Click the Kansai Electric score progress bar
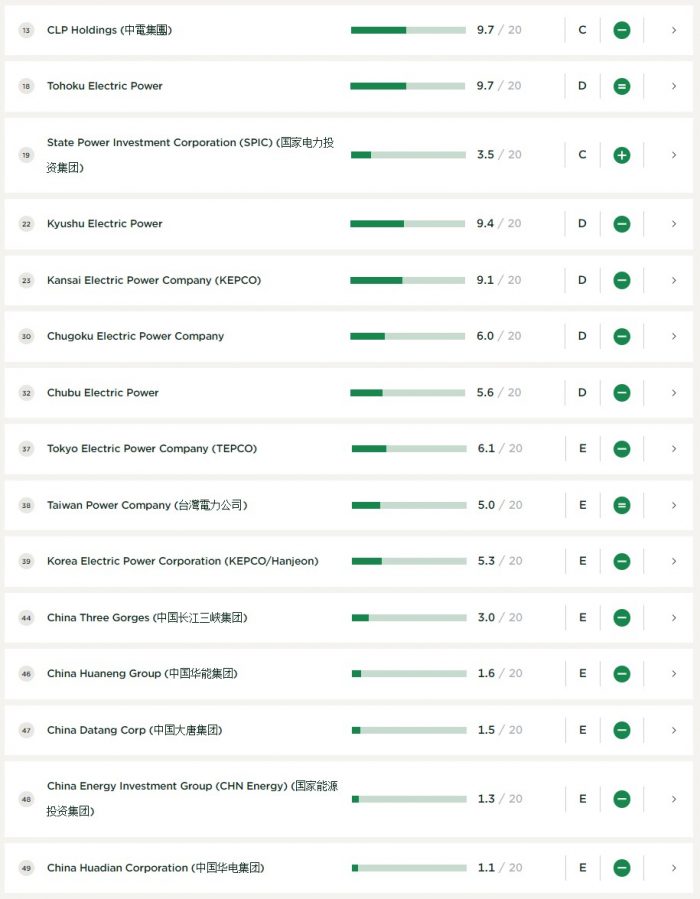Viewport: 700px width, 899px height. [408, 280]
